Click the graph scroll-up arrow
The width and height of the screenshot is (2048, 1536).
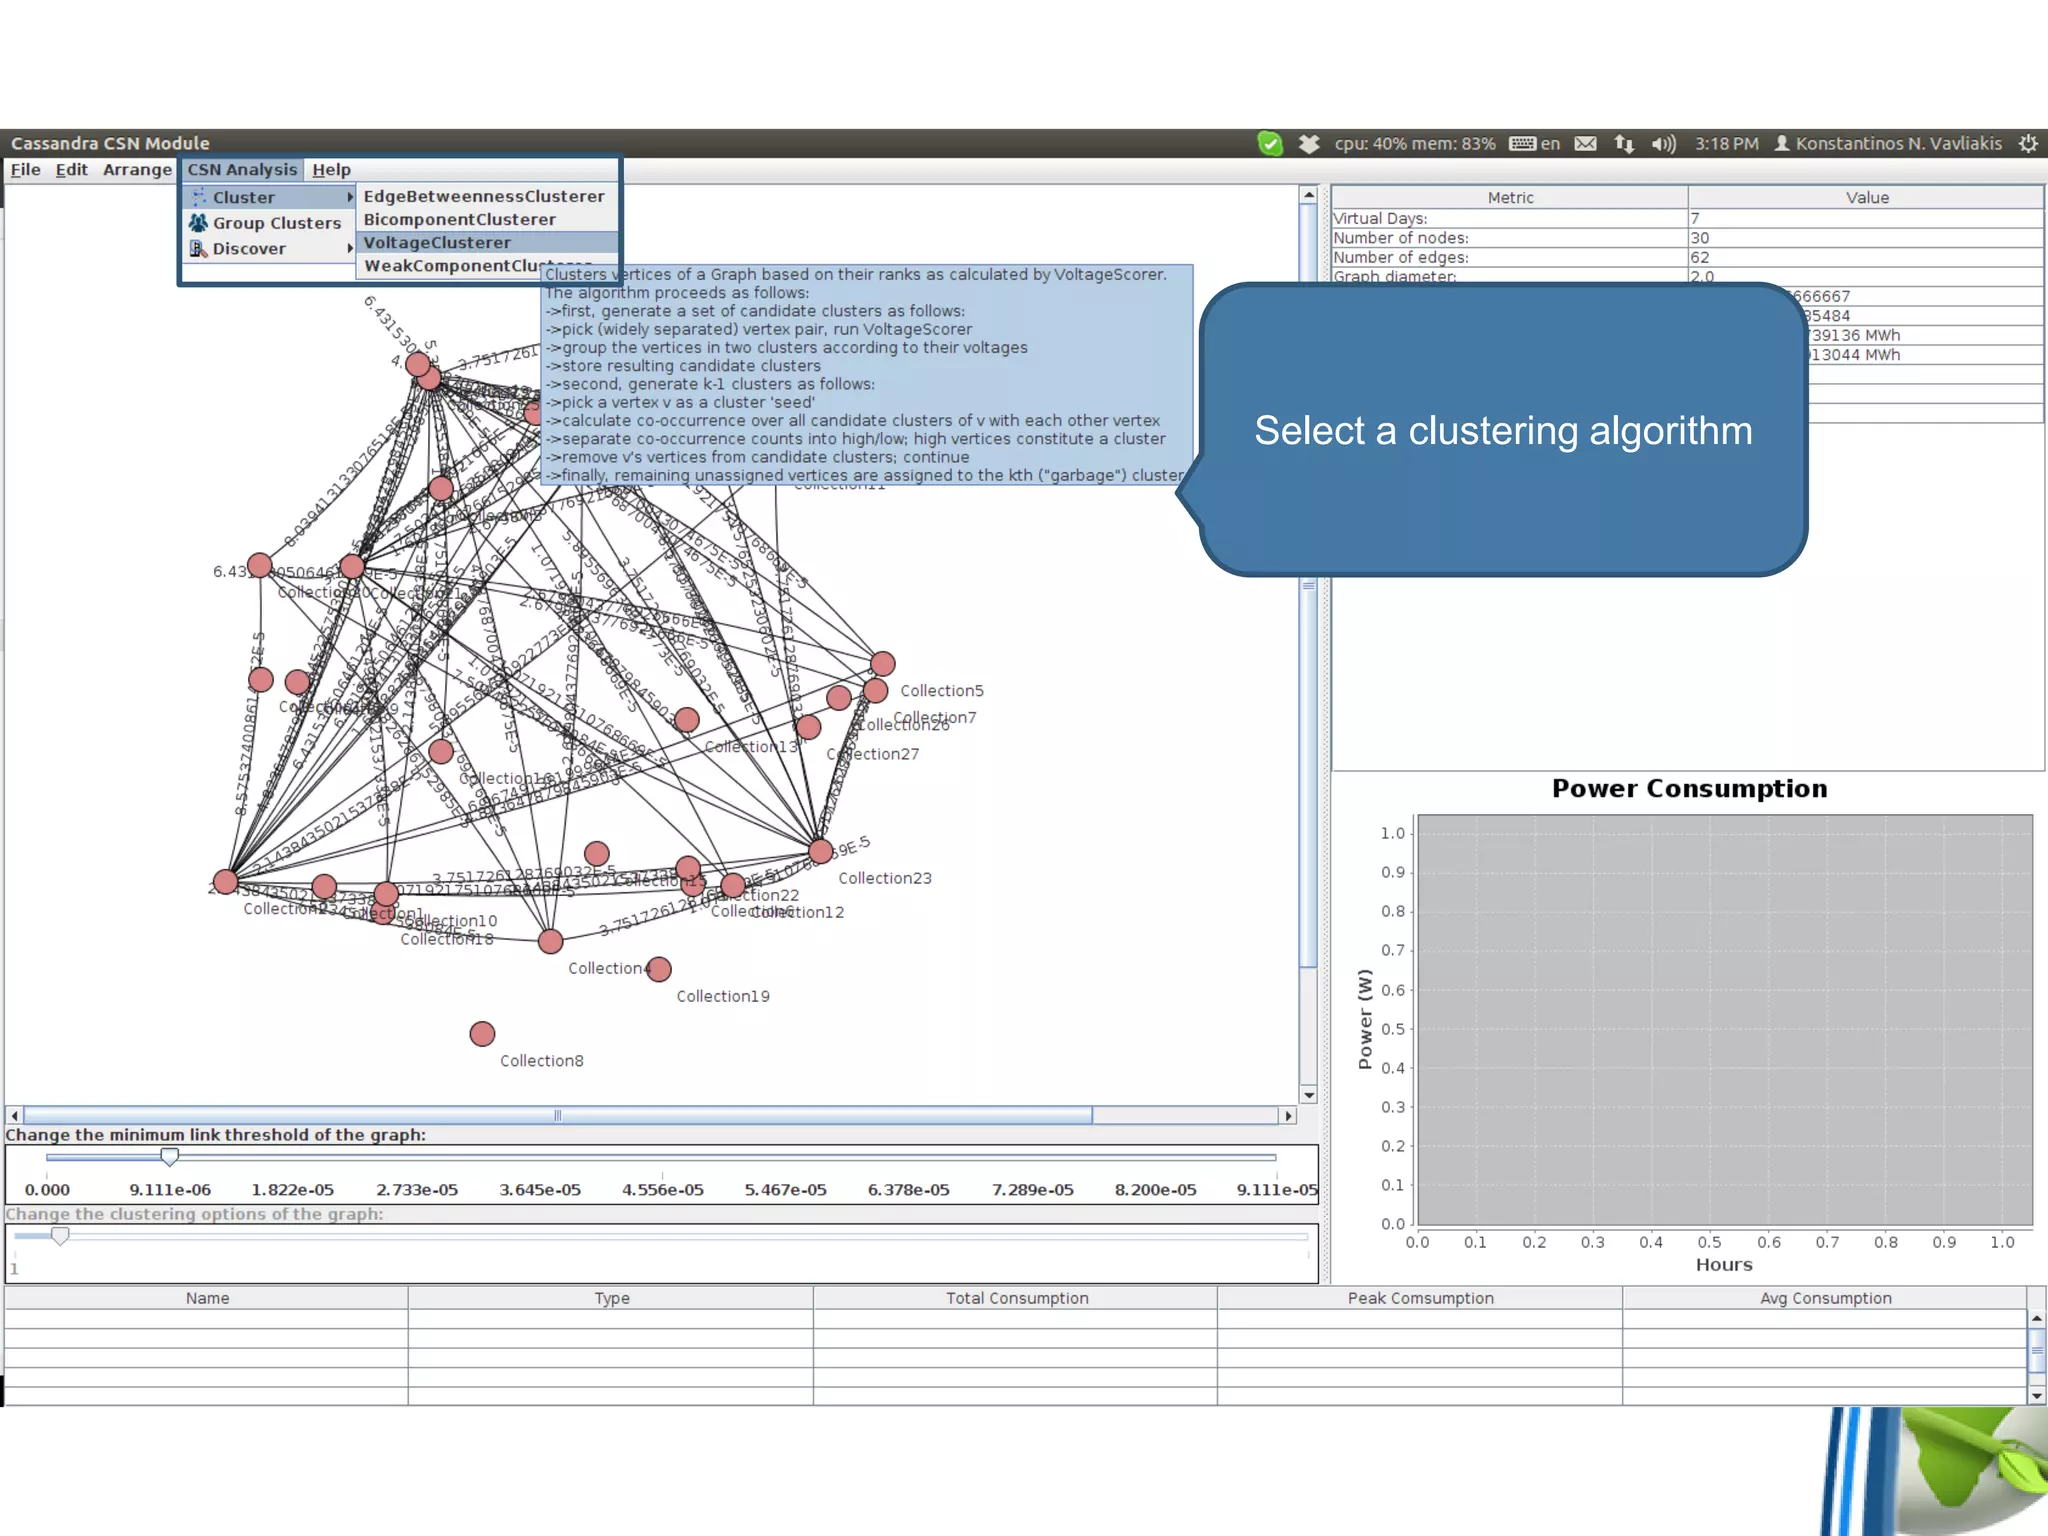click(x=1308, y=195)
